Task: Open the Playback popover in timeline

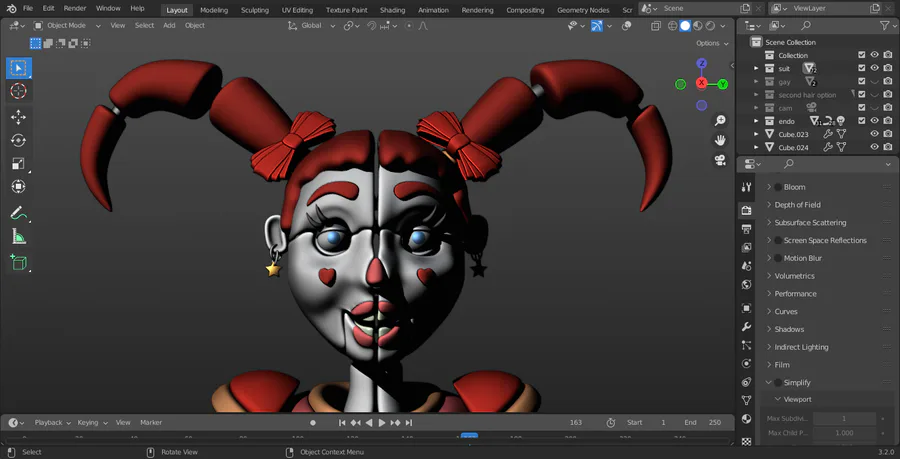Action: pyautogui.click(x=49, y=423)
